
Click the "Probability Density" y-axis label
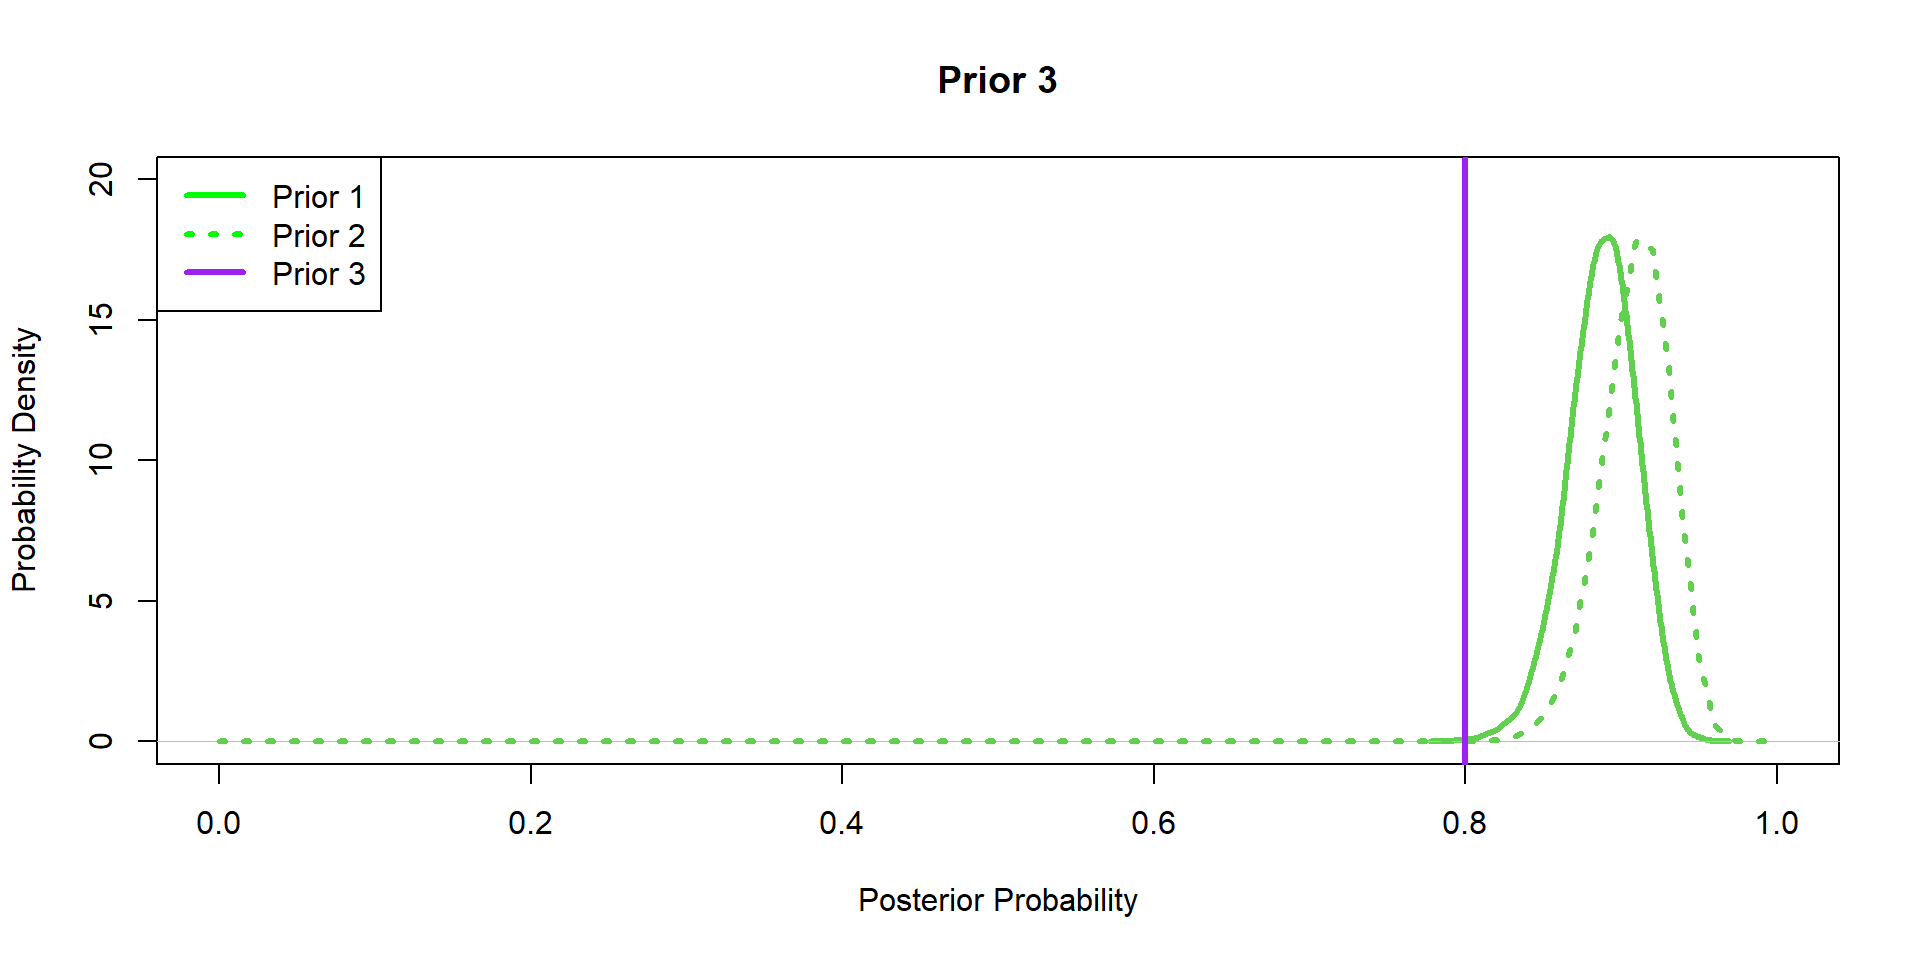pos(24,460)
